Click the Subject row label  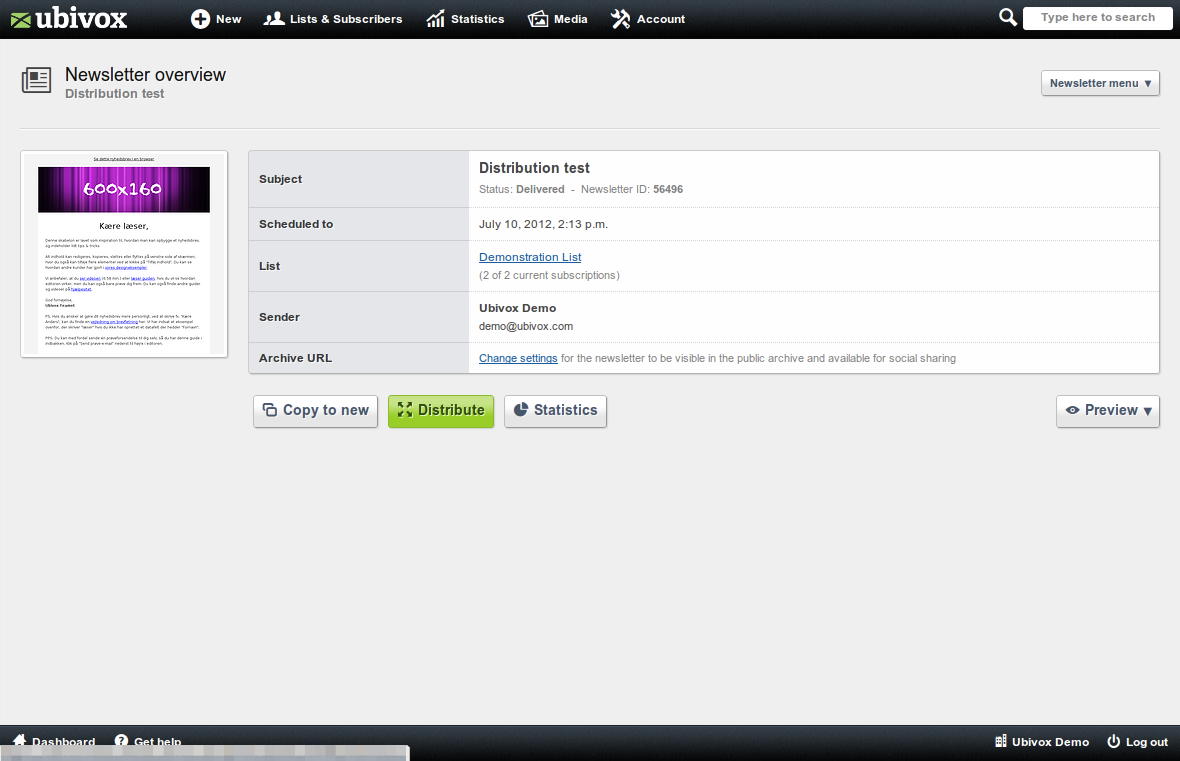(281, 179)
